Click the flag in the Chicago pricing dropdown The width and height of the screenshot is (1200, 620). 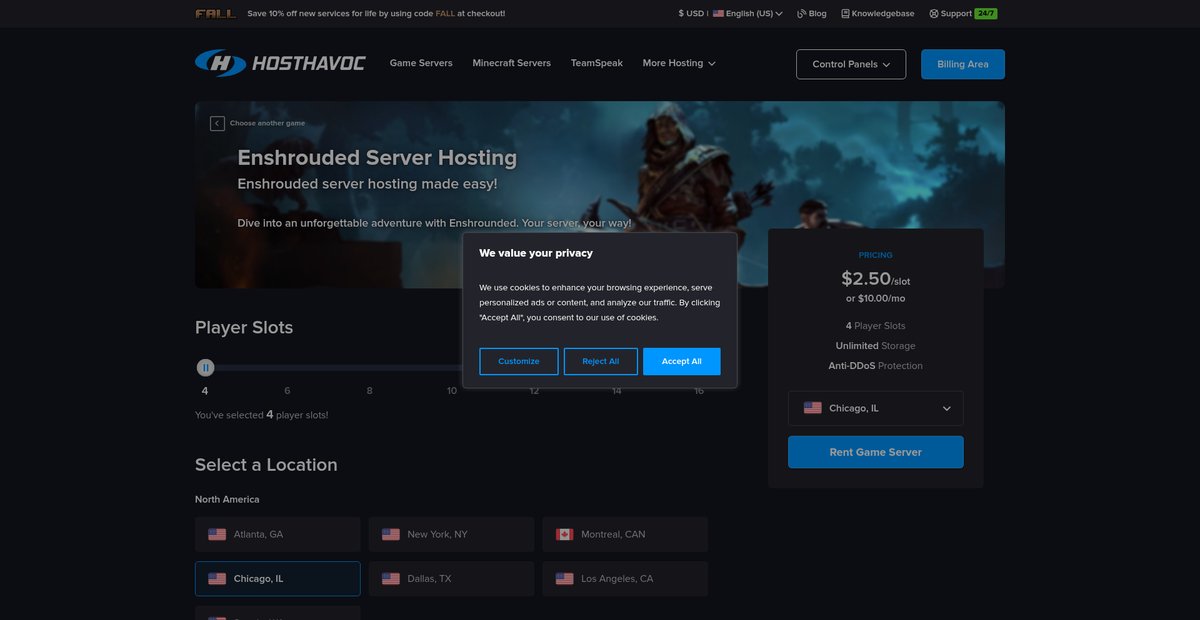(x=813, y=408)
